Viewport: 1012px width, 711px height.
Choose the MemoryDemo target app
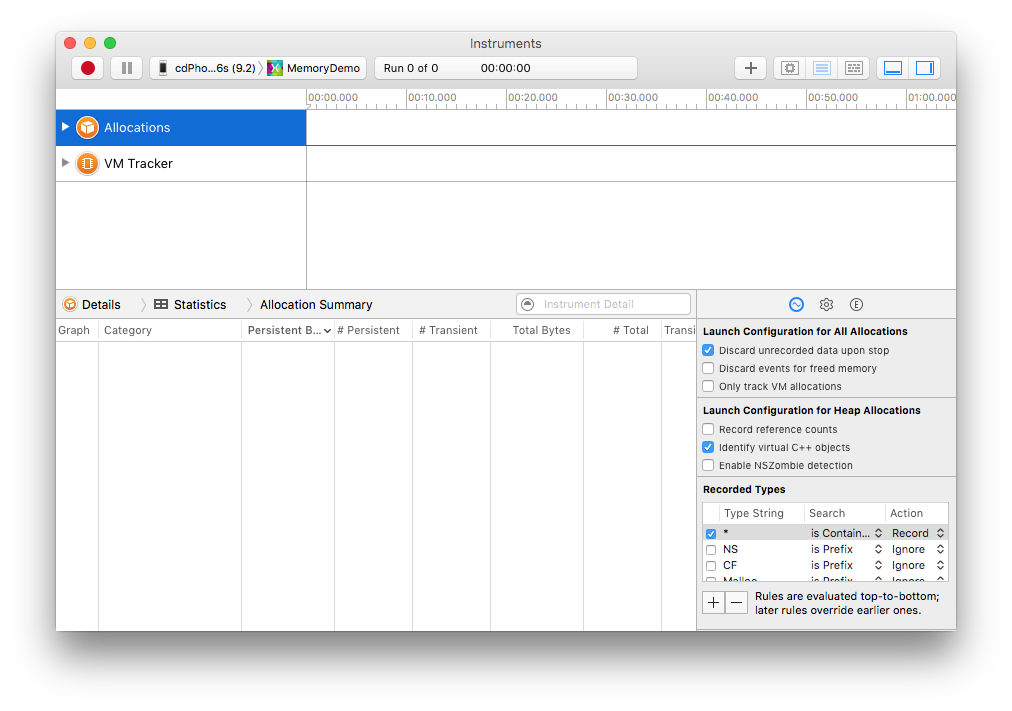314,68
